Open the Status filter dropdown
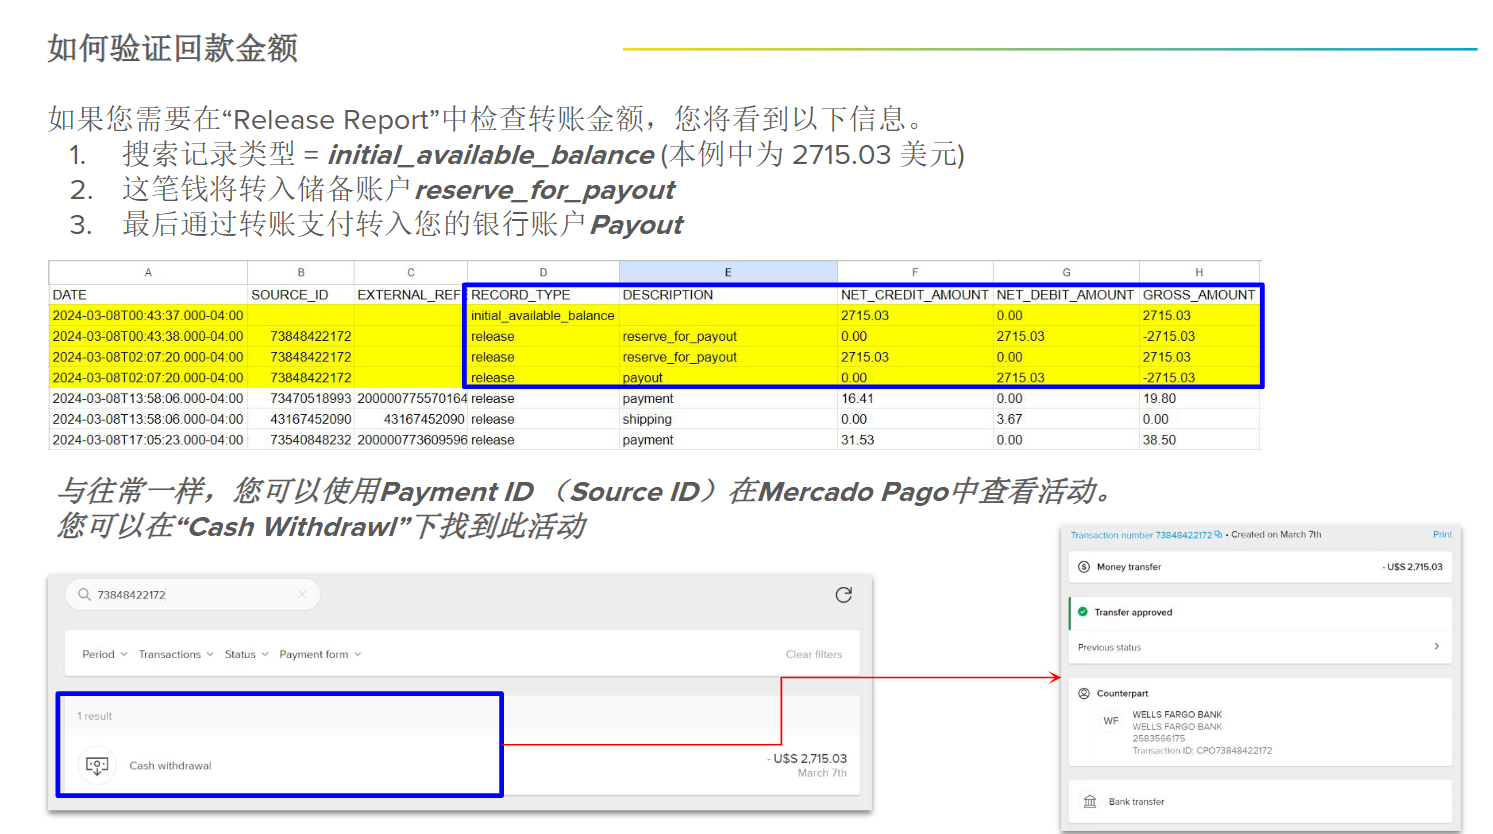1493x834 pixels. (x=246, y=654)
